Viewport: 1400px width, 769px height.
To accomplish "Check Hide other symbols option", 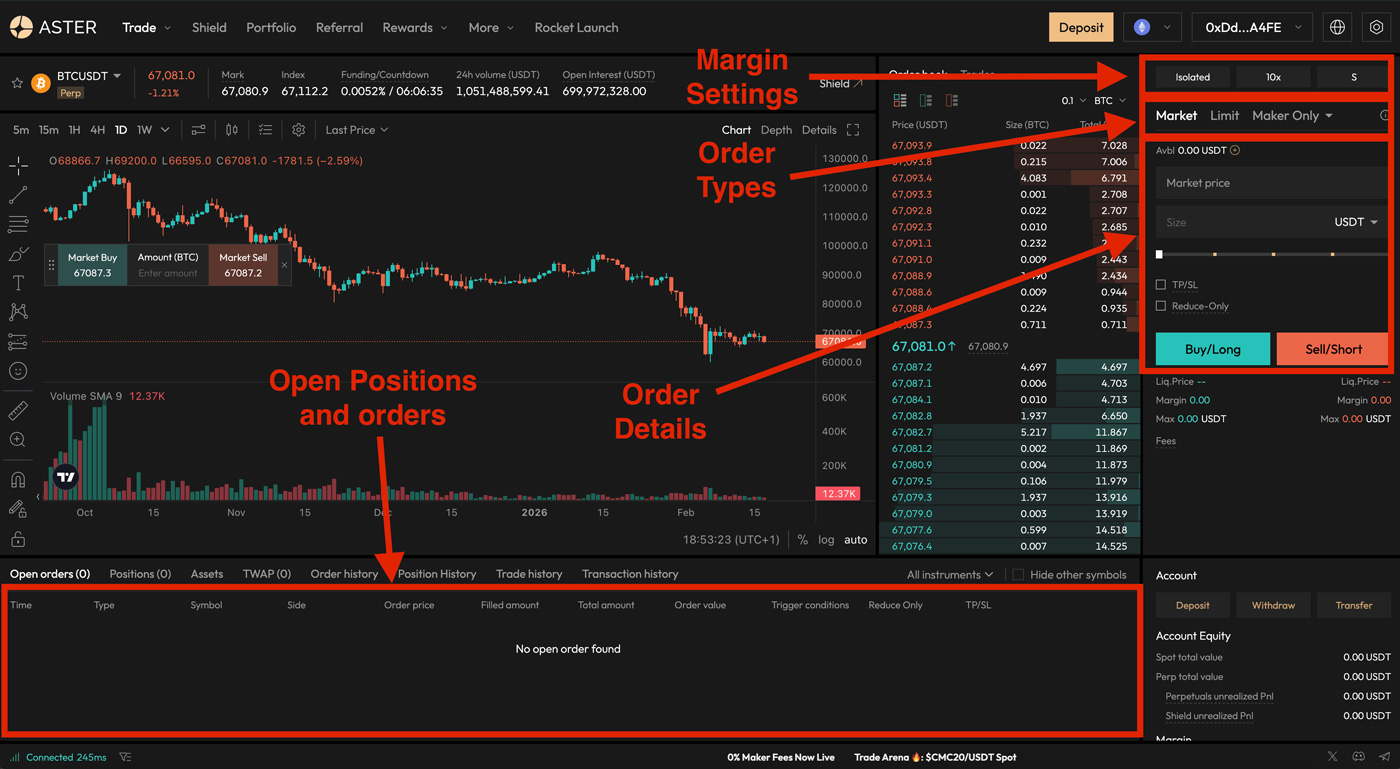I will point(1017,574).
